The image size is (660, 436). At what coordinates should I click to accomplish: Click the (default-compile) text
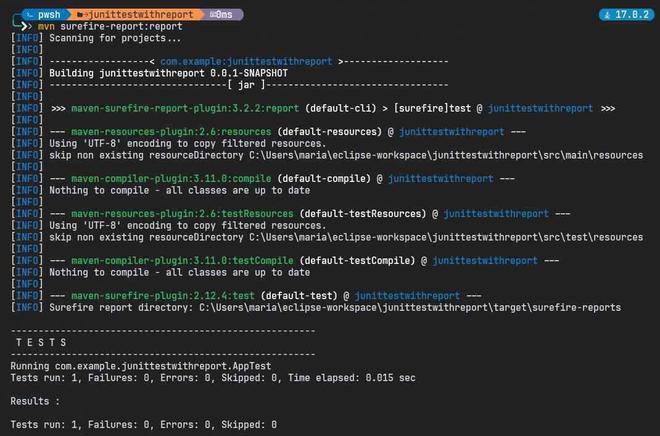(x=324, y=179)
